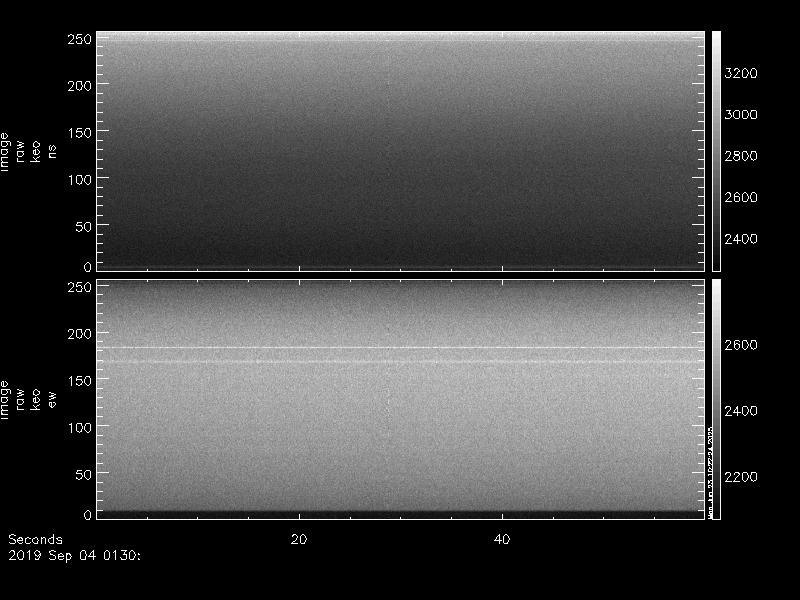Screen dimensions: 800x600
Task: Click the 50 tick label on ns keogram axis
Action: coord(83,227)
